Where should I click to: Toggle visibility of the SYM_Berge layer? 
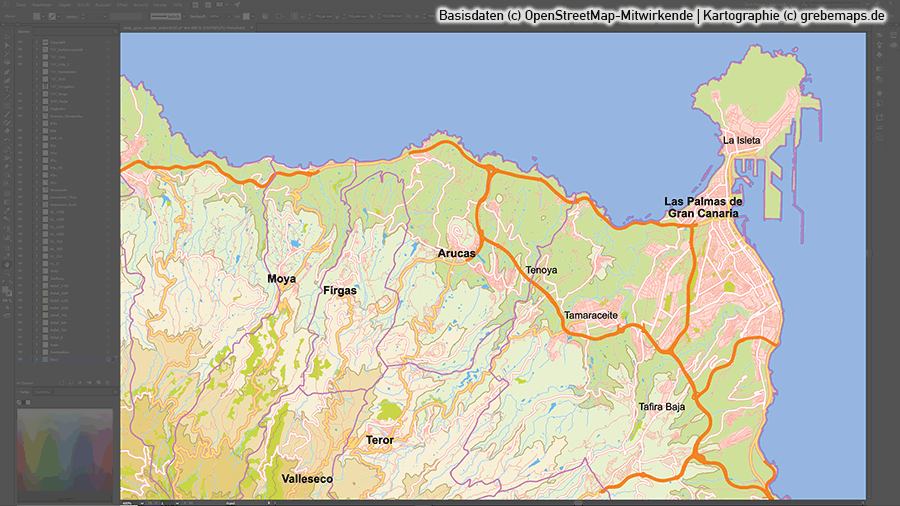coord(20,103)
